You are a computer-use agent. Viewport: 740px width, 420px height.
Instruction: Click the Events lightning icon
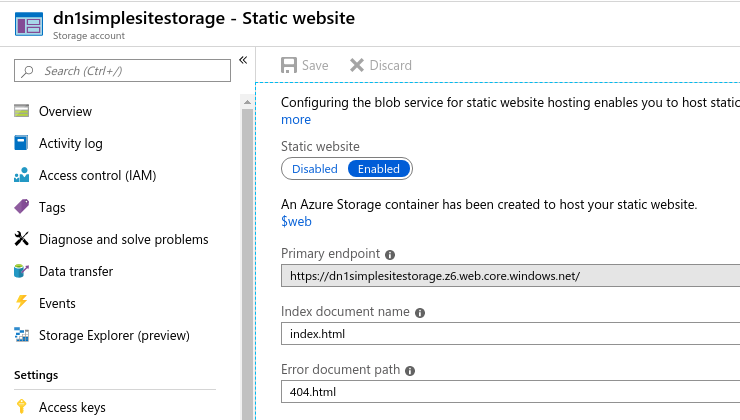click(x=22, y=303)
